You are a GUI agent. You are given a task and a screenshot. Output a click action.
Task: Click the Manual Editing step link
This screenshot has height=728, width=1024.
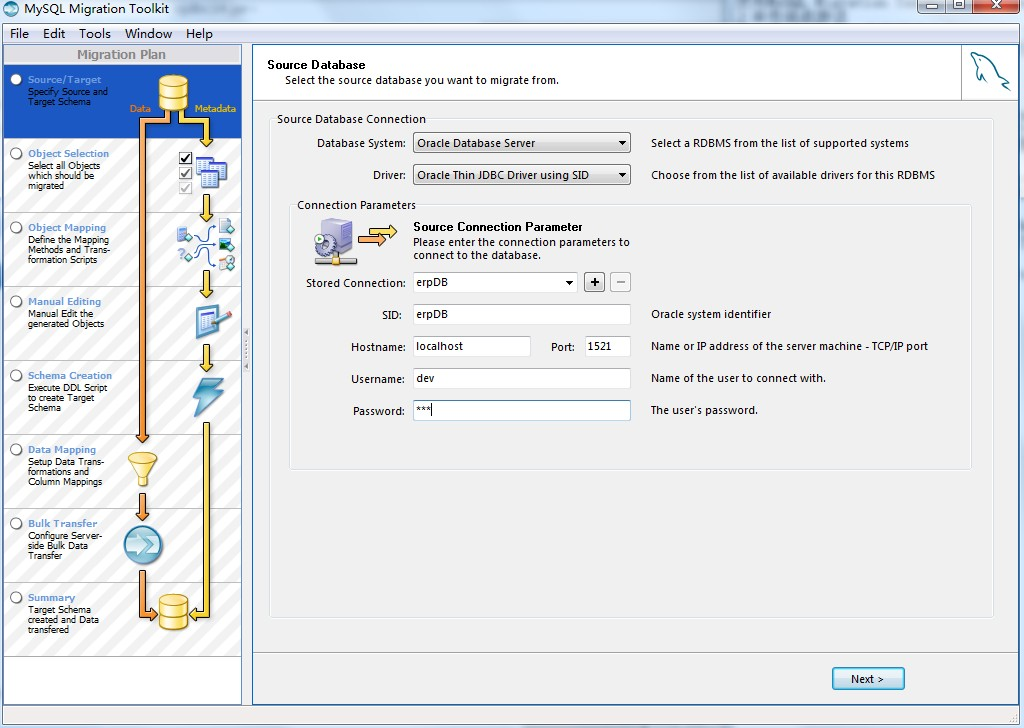tap(65, 302)
